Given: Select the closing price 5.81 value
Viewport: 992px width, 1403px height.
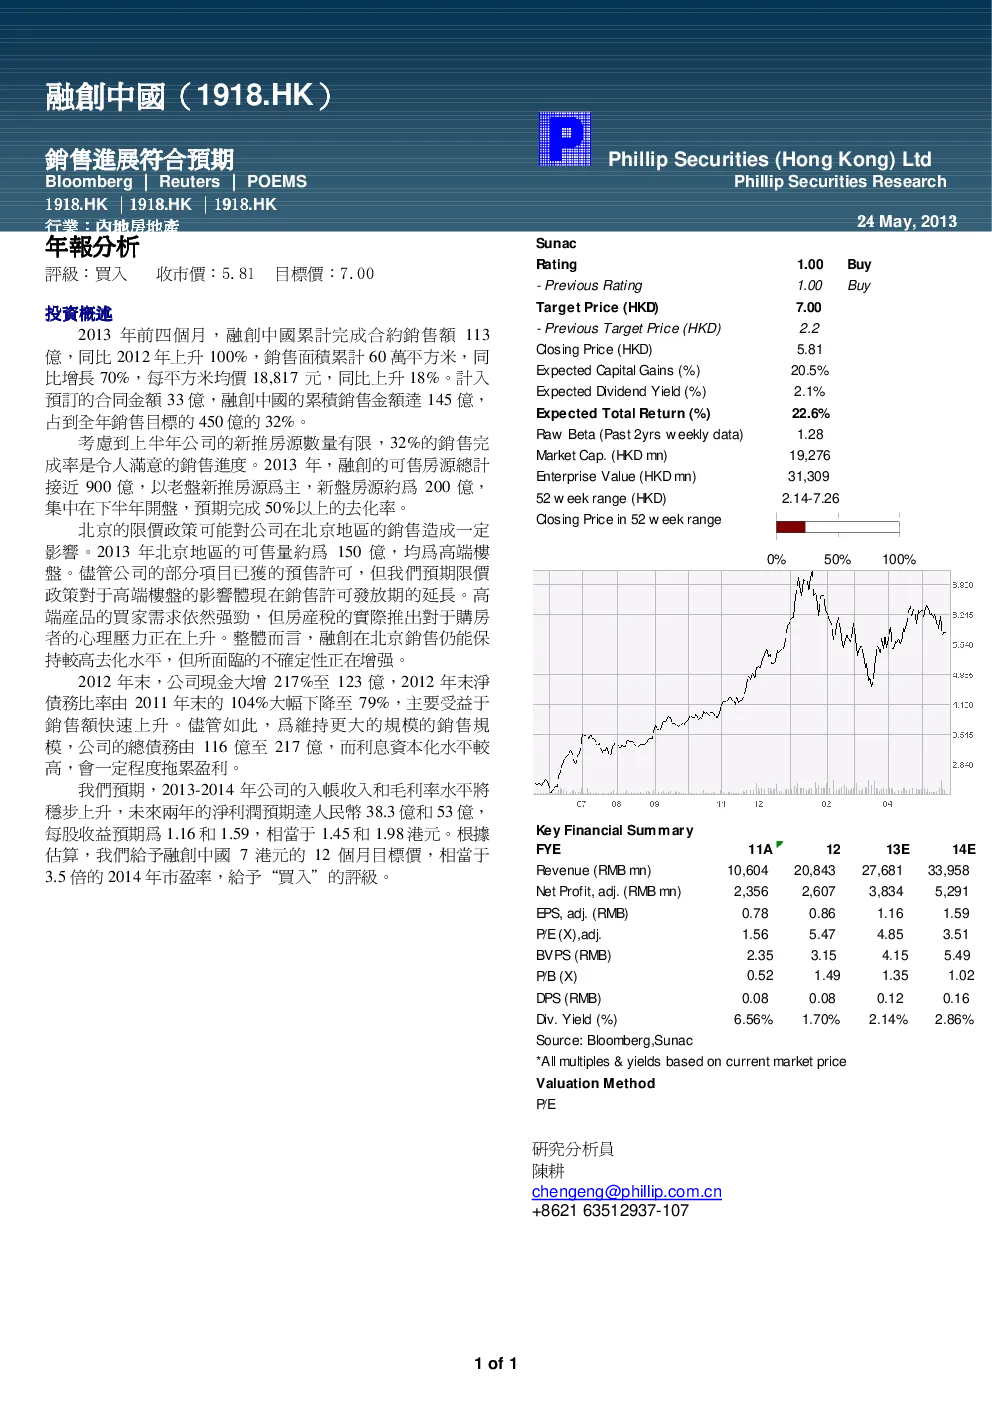Looking at the screenshot, I should [810, 350].
